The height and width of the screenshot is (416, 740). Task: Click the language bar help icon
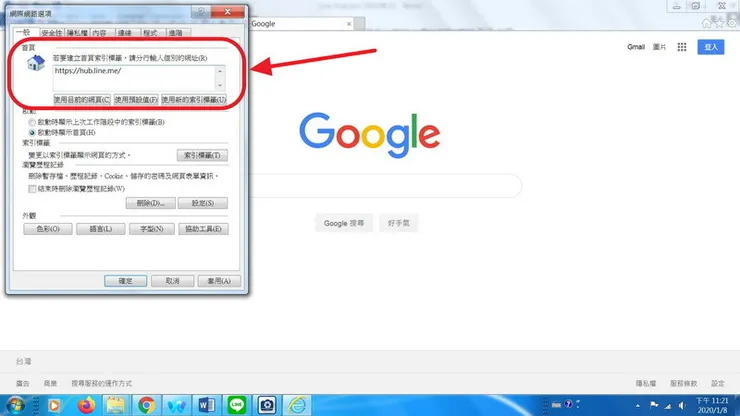568,404
